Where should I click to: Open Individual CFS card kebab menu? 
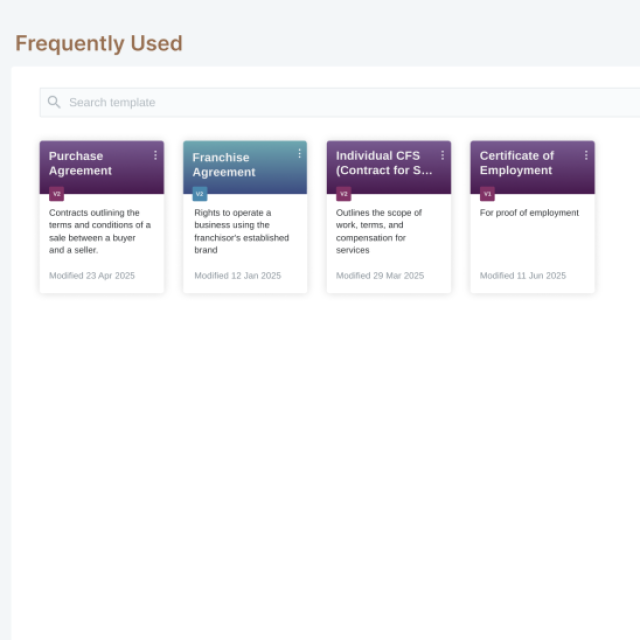point(443,155)
